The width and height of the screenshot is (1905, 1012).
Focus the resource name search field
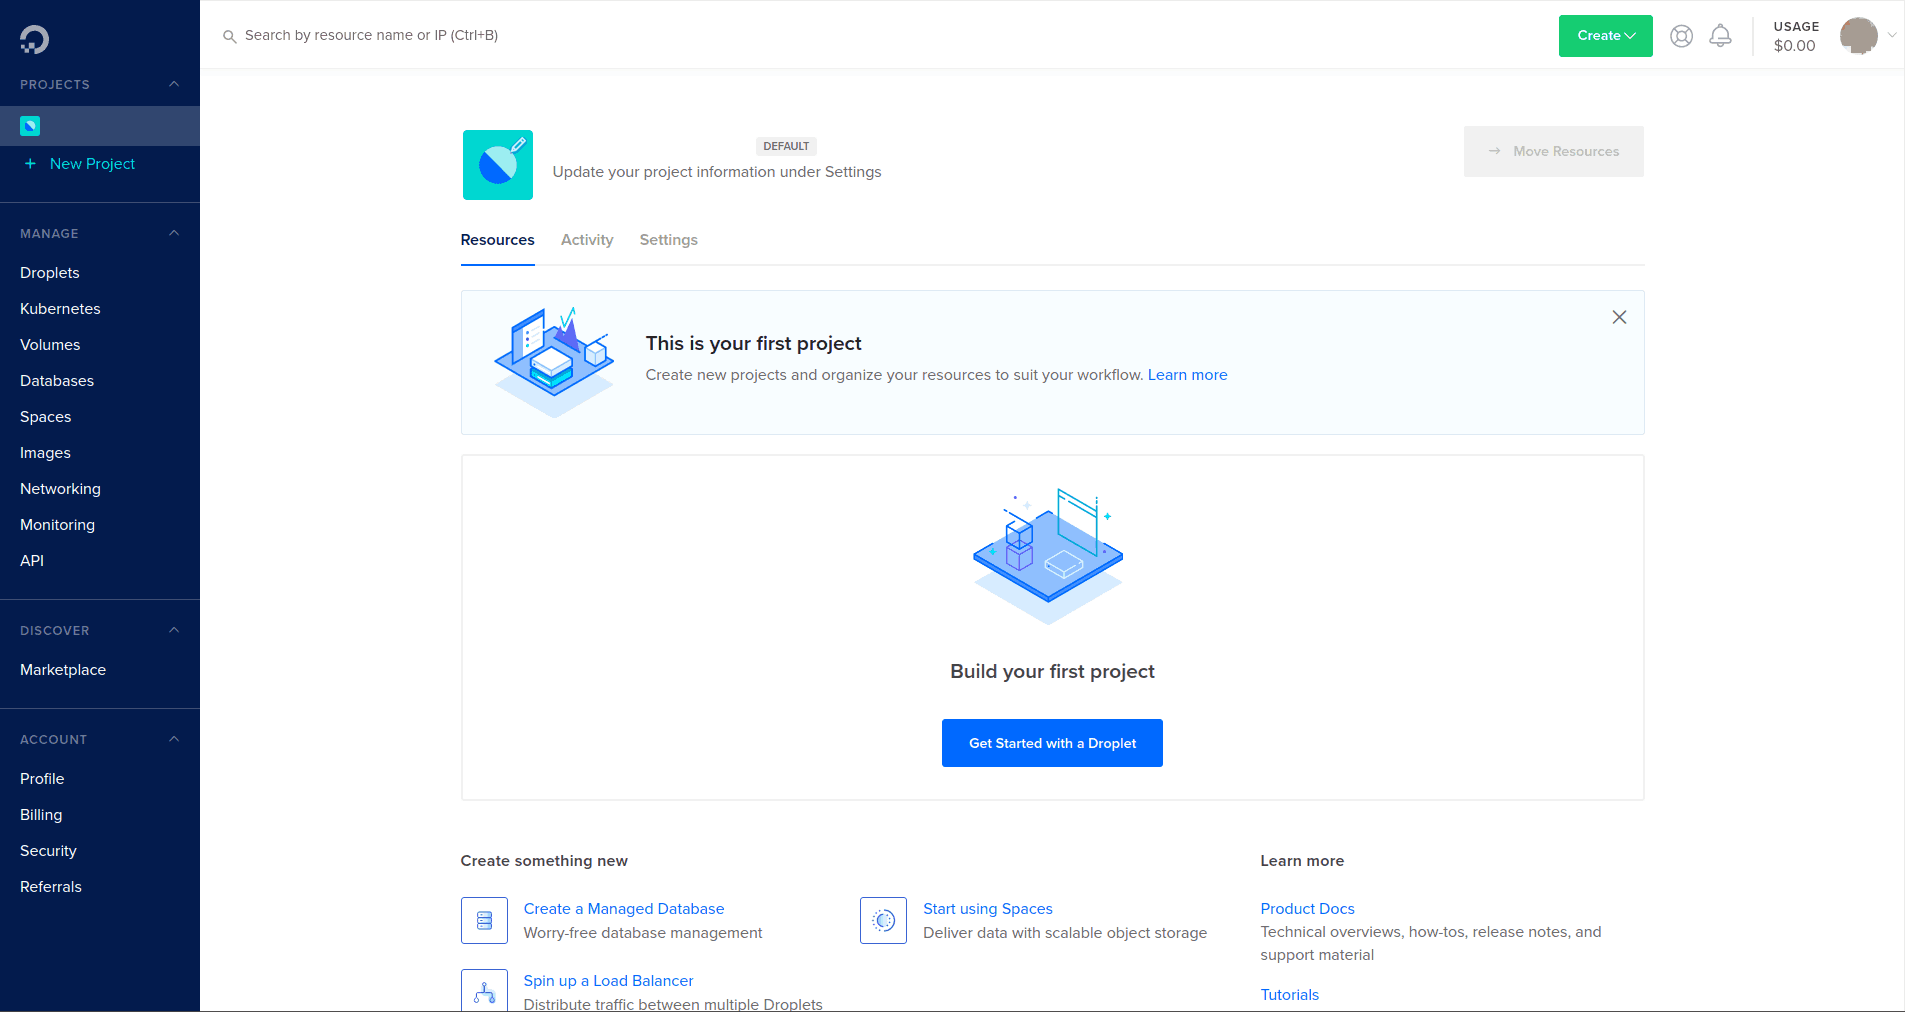[371, 35]
